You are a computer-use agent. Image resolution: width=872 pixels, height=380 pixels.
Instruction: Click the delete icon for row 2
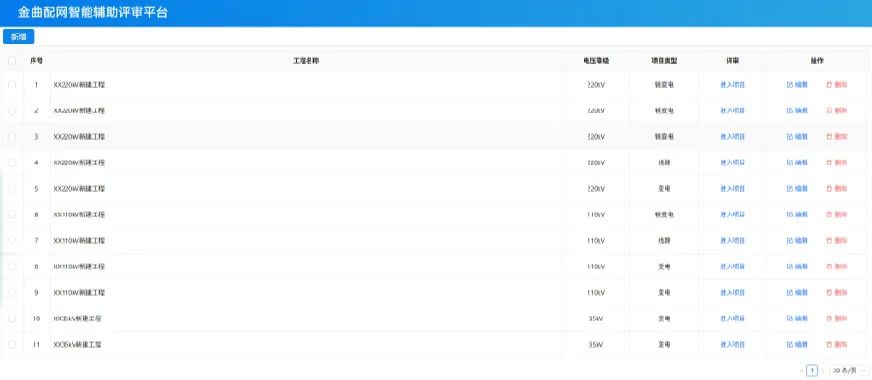[x=829, y=111]
